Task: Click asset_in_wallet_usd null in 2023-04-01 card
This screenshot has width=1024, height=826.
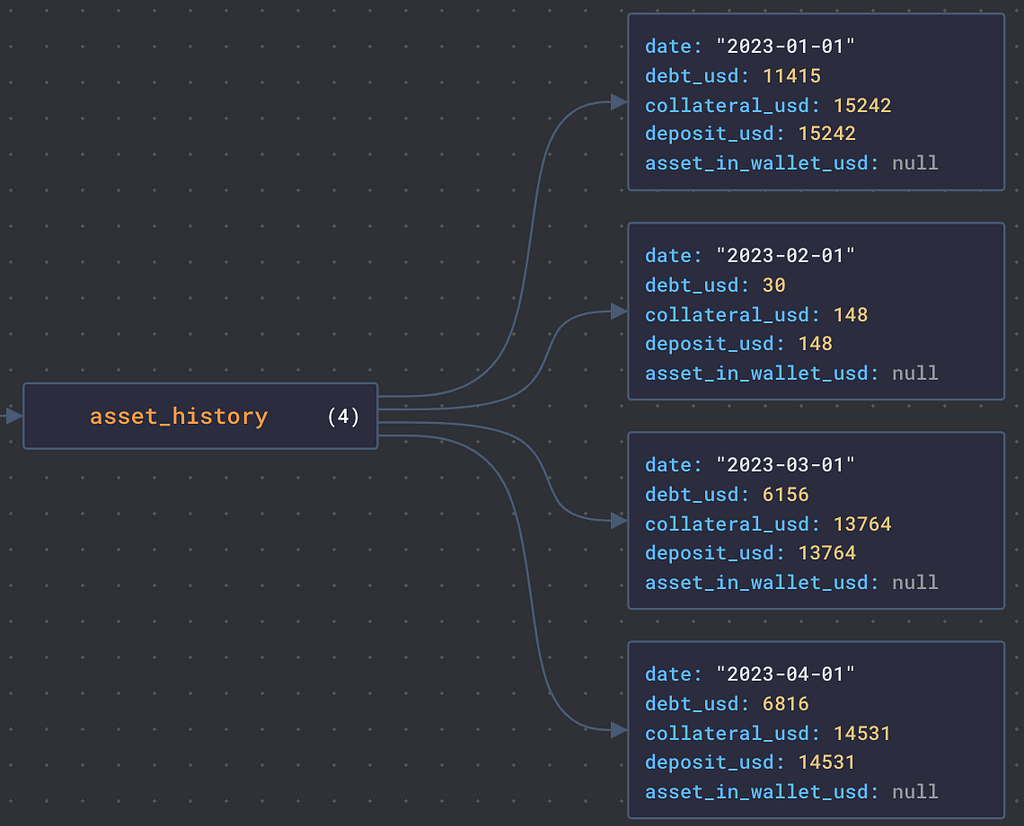Action: 915,791
